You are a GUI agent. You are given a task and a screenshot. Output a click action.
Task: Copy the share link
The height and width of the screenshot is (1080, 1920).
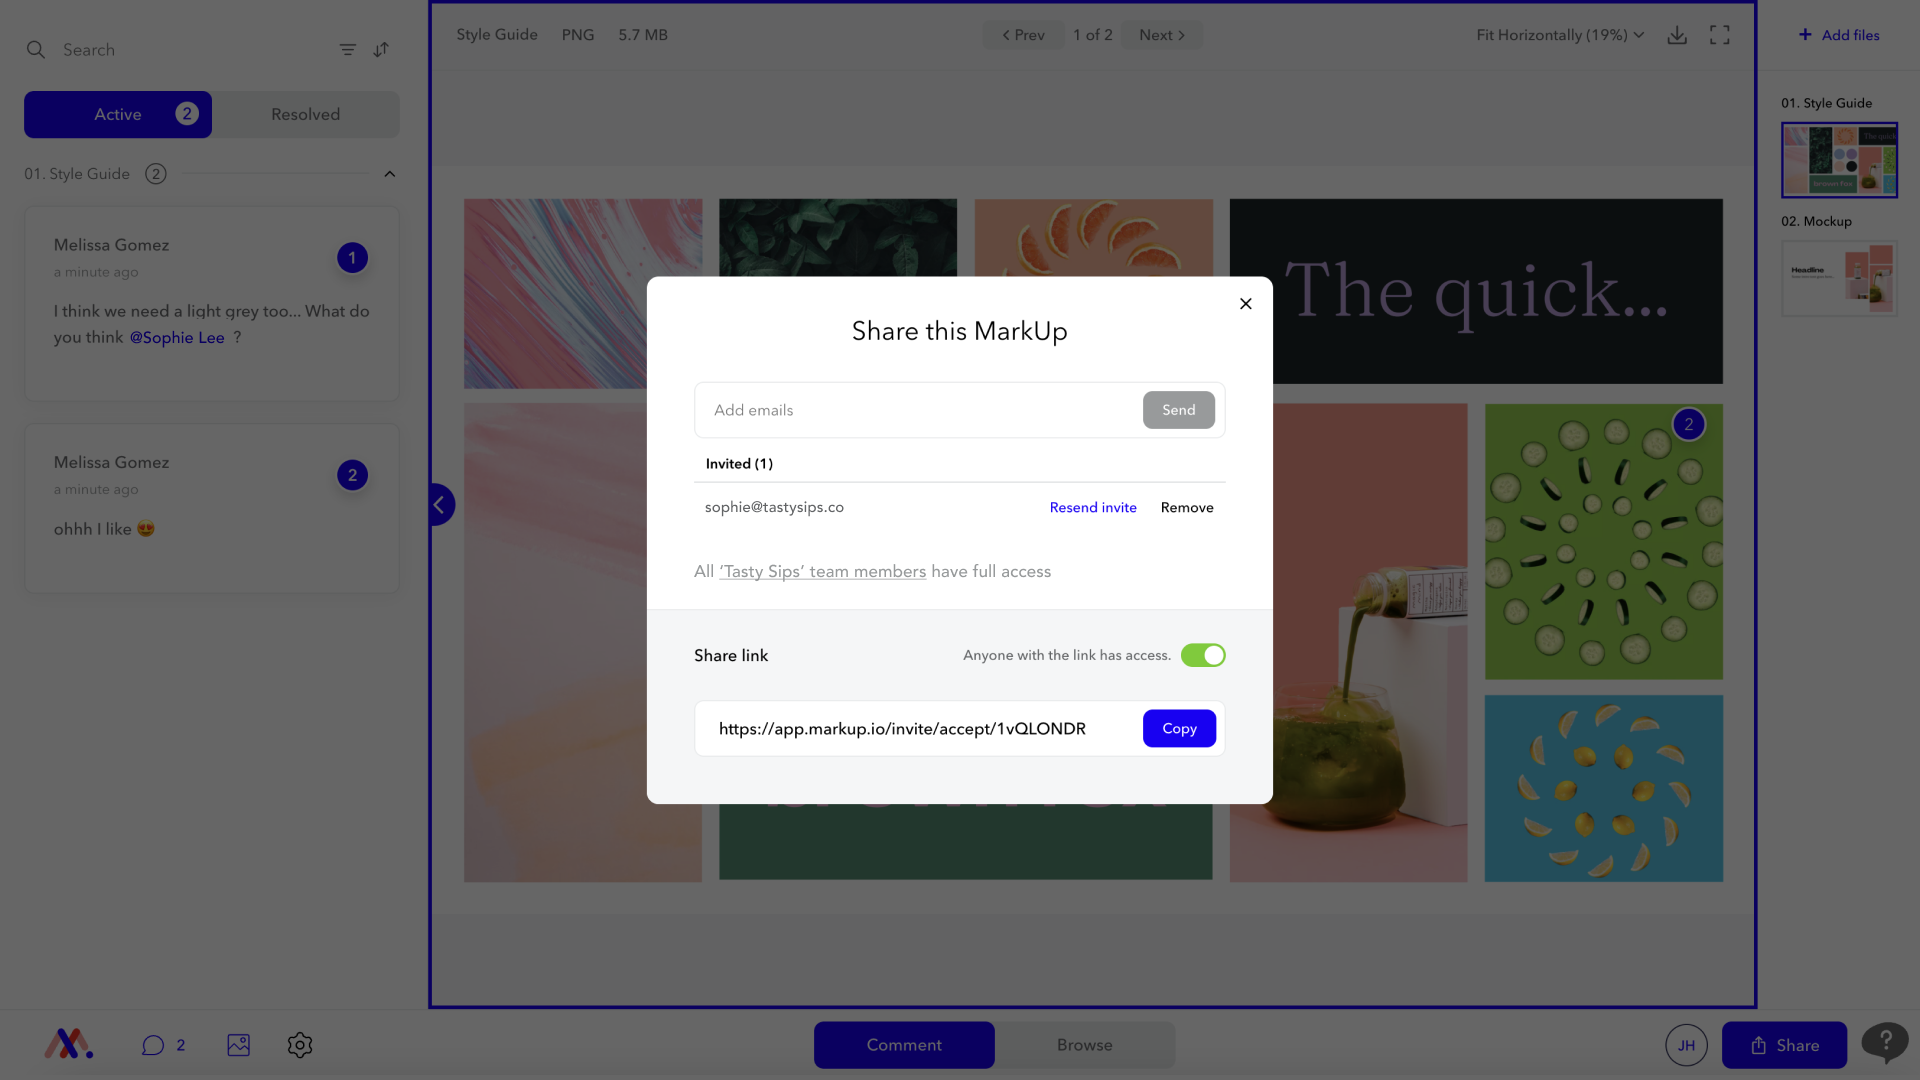click(x=1179, y=728)
